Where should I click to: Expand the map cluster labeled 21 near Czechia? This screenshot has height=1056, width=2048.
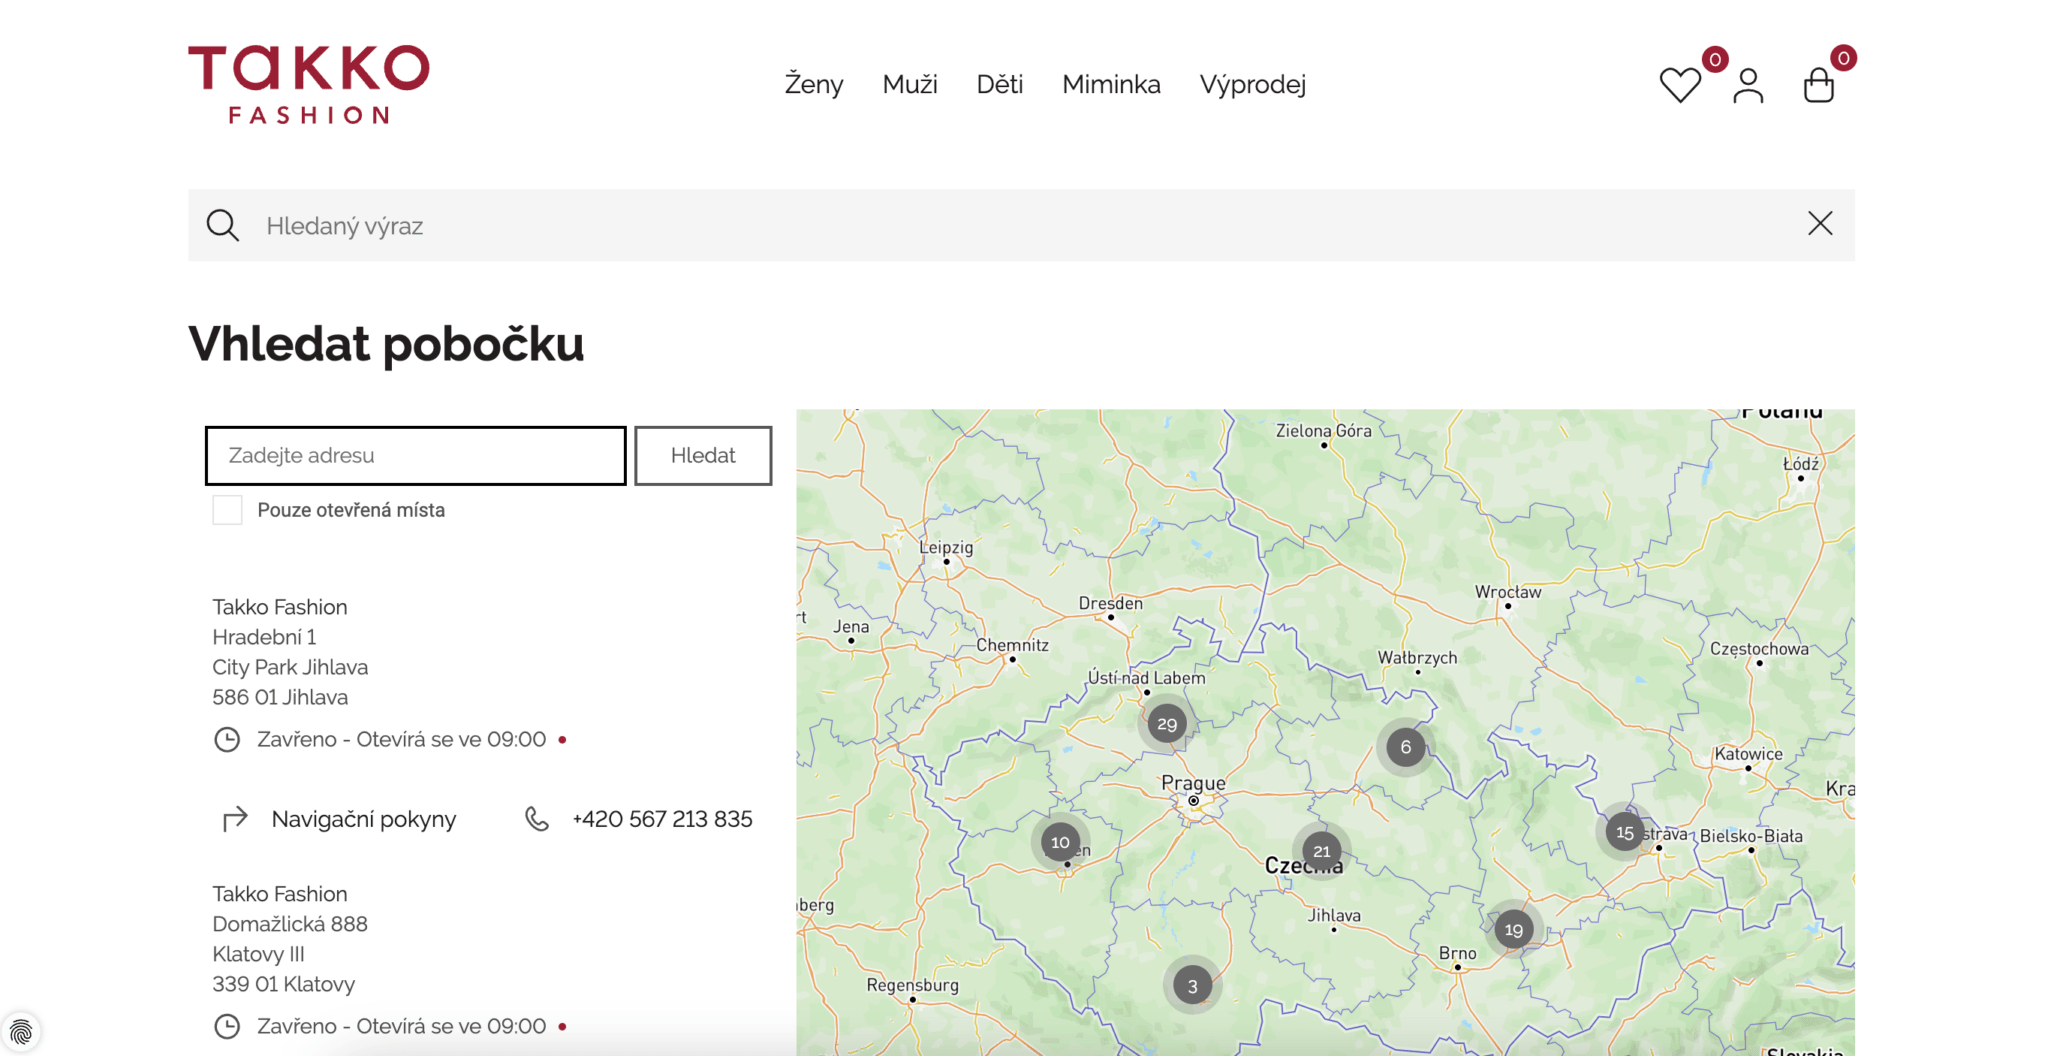tap(1322, 851)
